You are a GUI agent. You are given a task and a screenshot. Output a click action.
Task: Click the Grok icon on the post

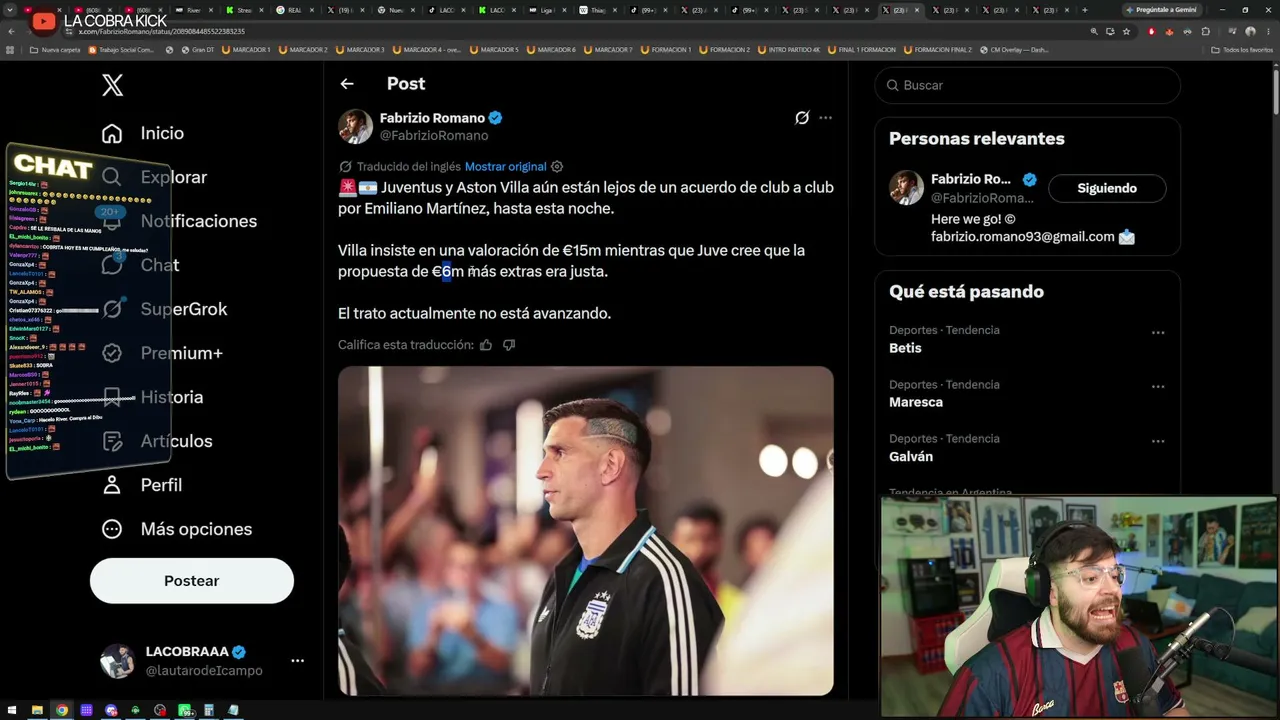801,118
